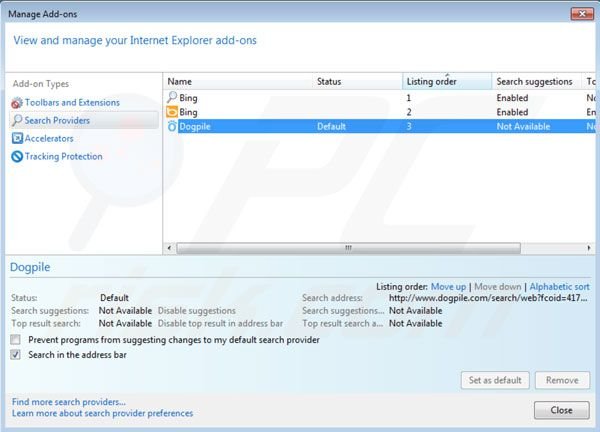600x432 pixels.
Task: Enable Prevent programs from suggesting changes checkbox
Action: [16, 339]
